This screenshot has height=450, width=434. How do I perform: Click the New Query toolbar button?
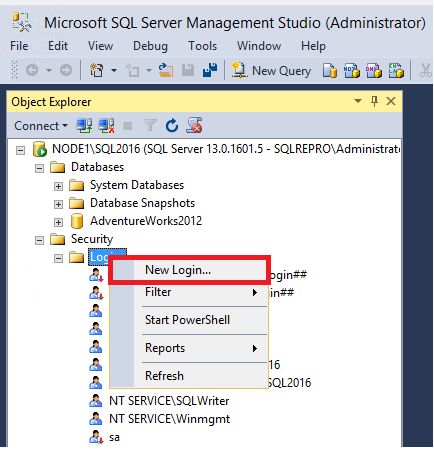coord(271,71)
